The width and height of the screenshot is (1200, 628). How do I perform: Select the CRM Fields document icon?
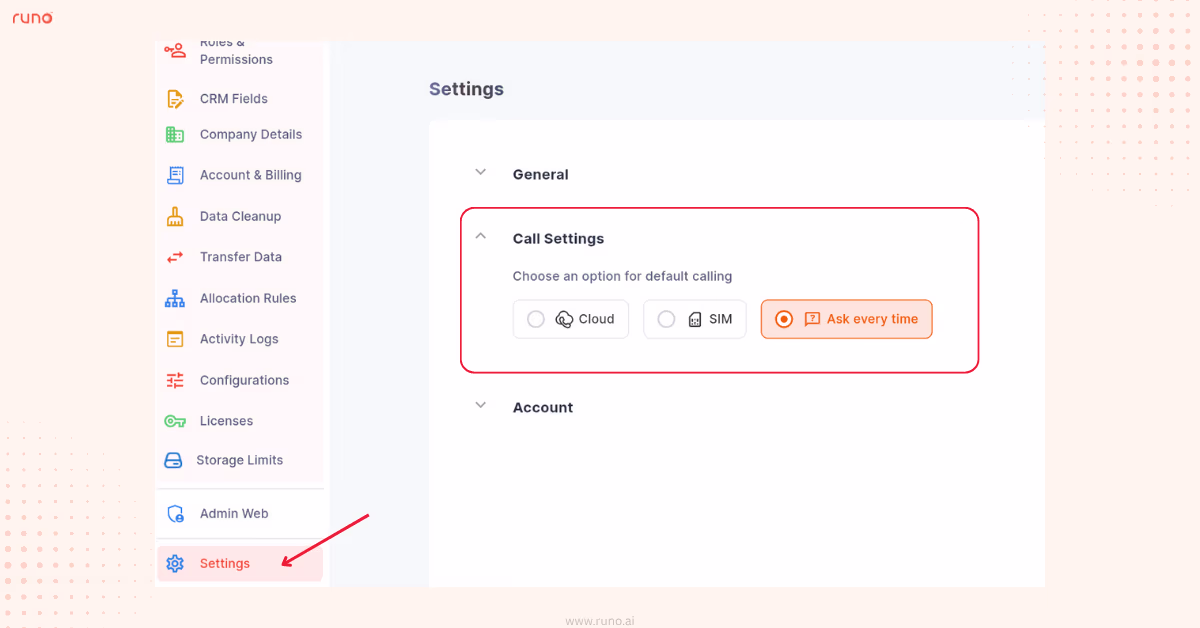[x=174, y=98]
